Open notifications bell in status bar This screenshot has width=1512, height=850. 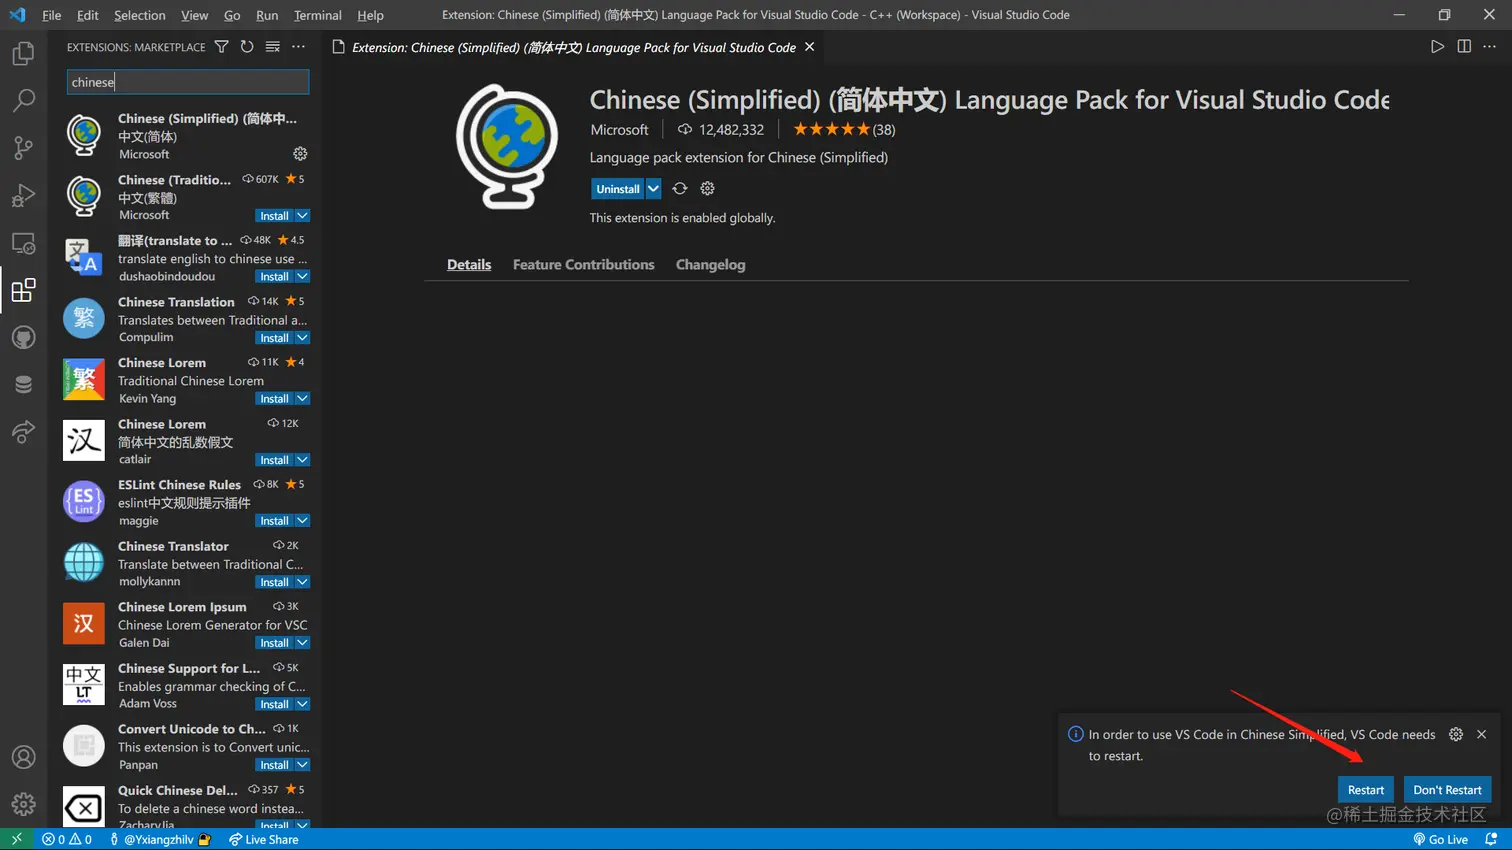coord(1491,839)
